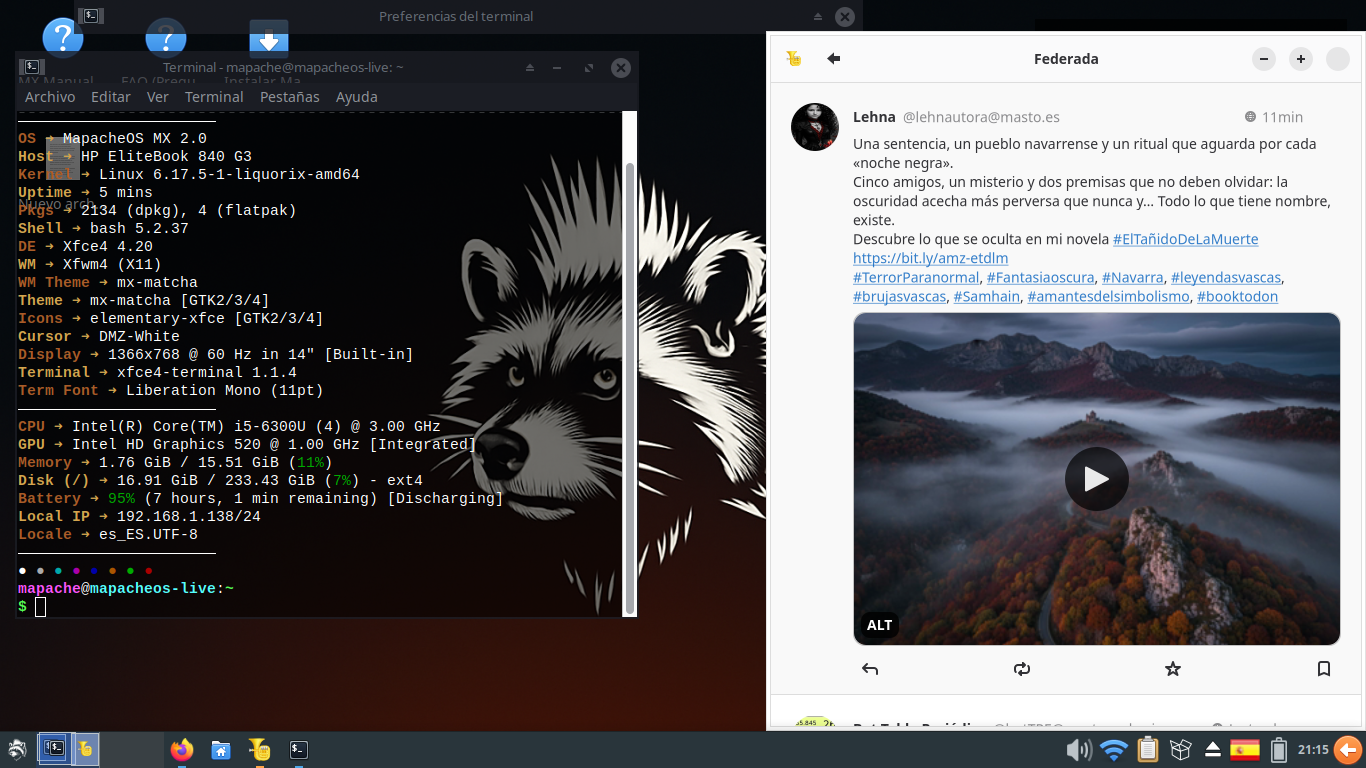Viewport: 1366px width, 768px height.
Task: Click the Preferencias del terminal title bar
Action: pyautogui.click(x=456, y=16)
